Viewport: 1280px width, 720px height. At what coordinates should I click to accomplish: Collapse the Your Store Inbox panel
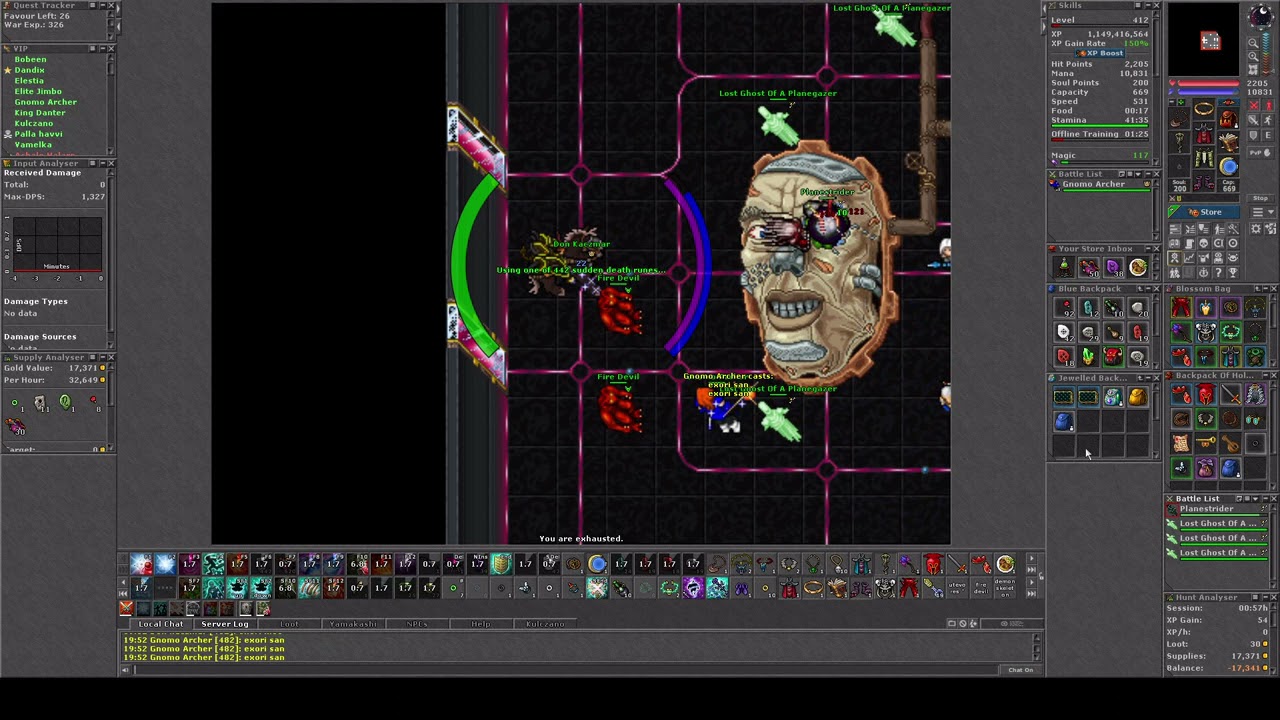point(1146,248)
